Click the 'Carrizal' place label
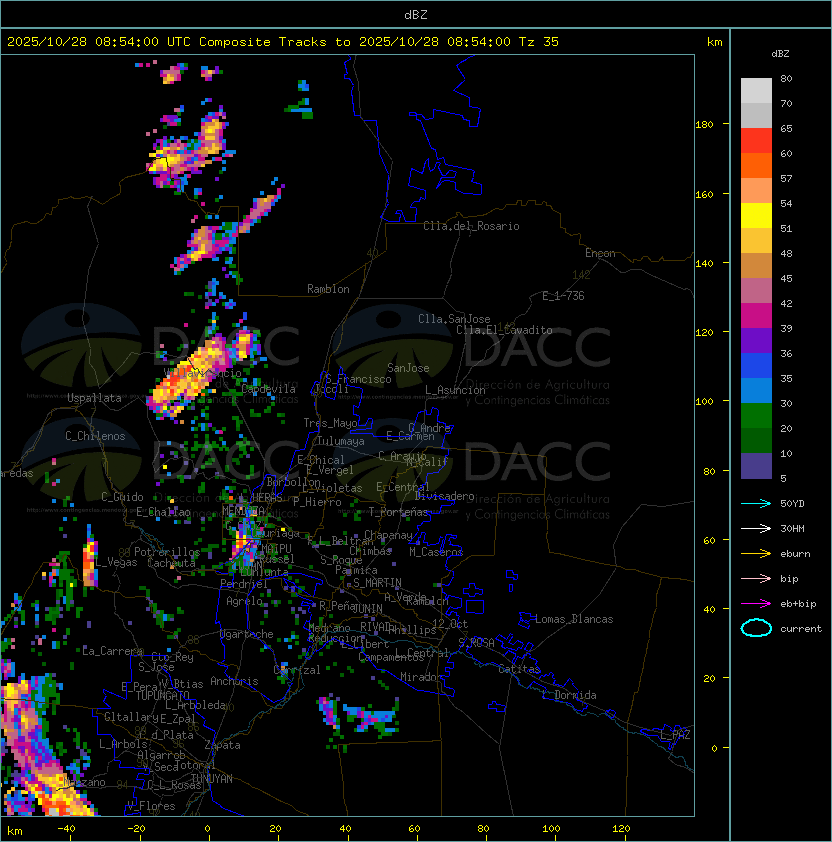 click(297, 670)
